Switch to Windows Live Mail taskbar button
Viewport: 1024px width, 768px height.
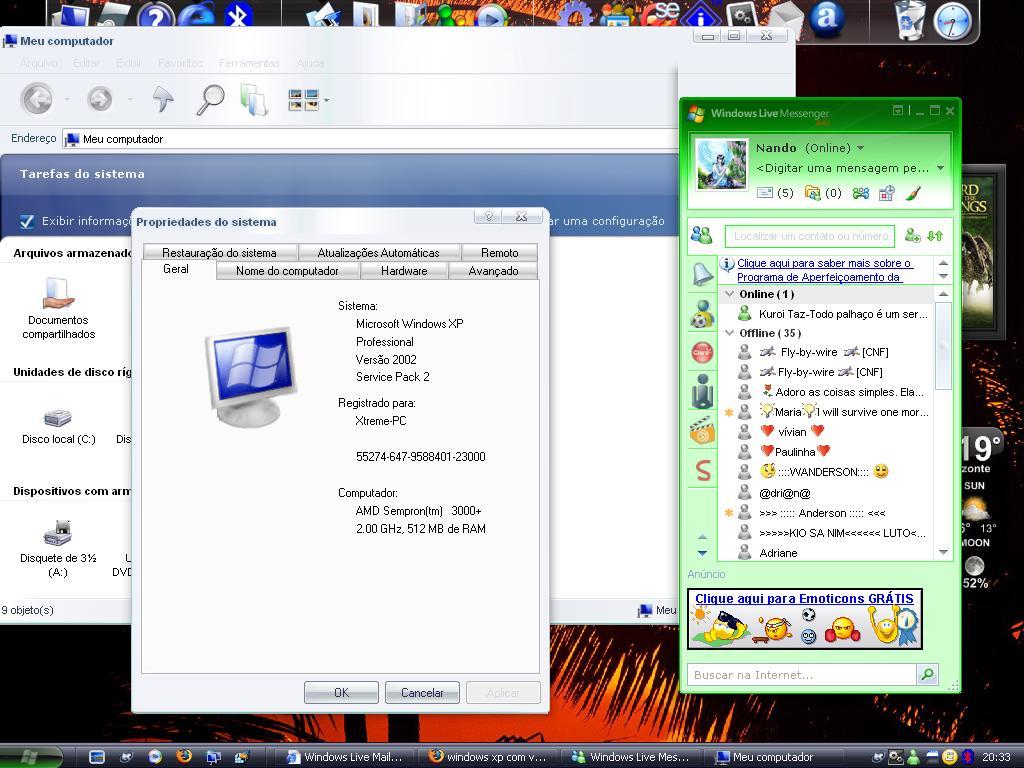point(347,757)
